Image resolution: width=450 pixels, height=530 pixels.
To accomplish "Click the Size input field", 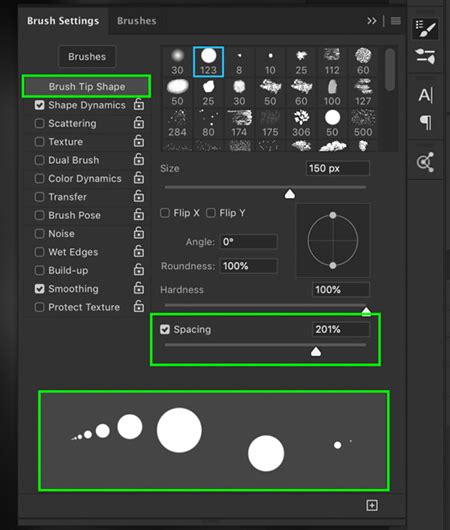I will [x=338, y=168].
